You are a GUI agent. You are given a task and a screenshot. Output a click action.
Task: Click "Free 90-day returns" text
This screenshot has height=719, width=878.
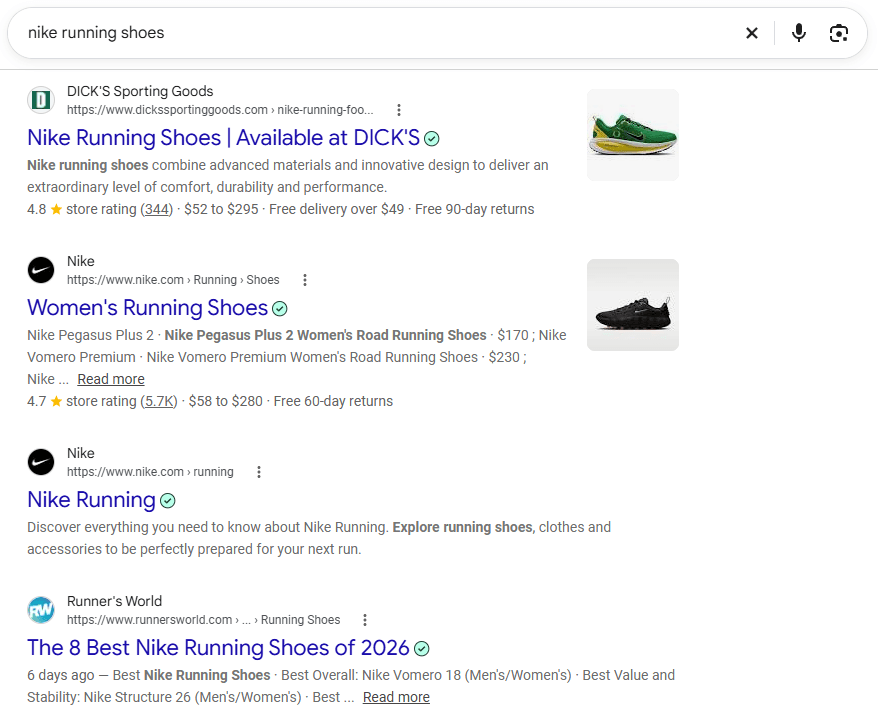[474, 209]
